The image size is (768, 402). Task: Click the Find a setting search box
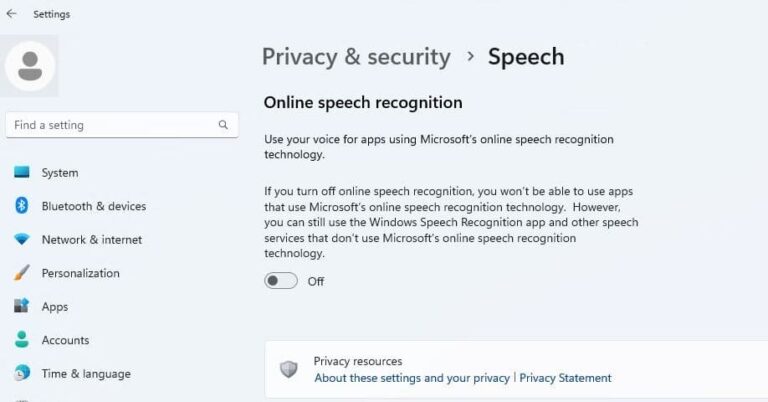click(x=110, y=125)
